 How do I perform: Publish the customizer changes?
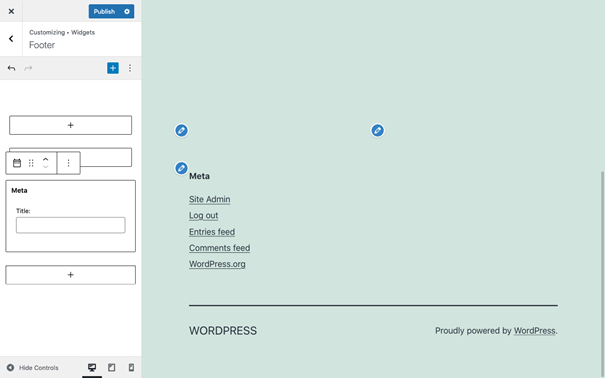coord(104,12)
